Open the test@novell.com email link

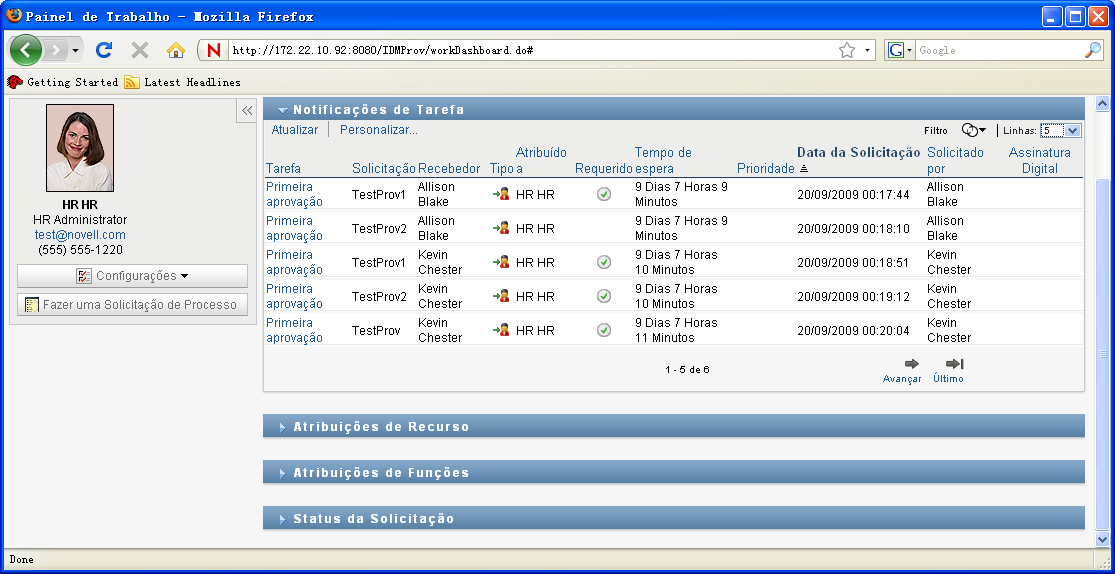click(x=80, y=235)
